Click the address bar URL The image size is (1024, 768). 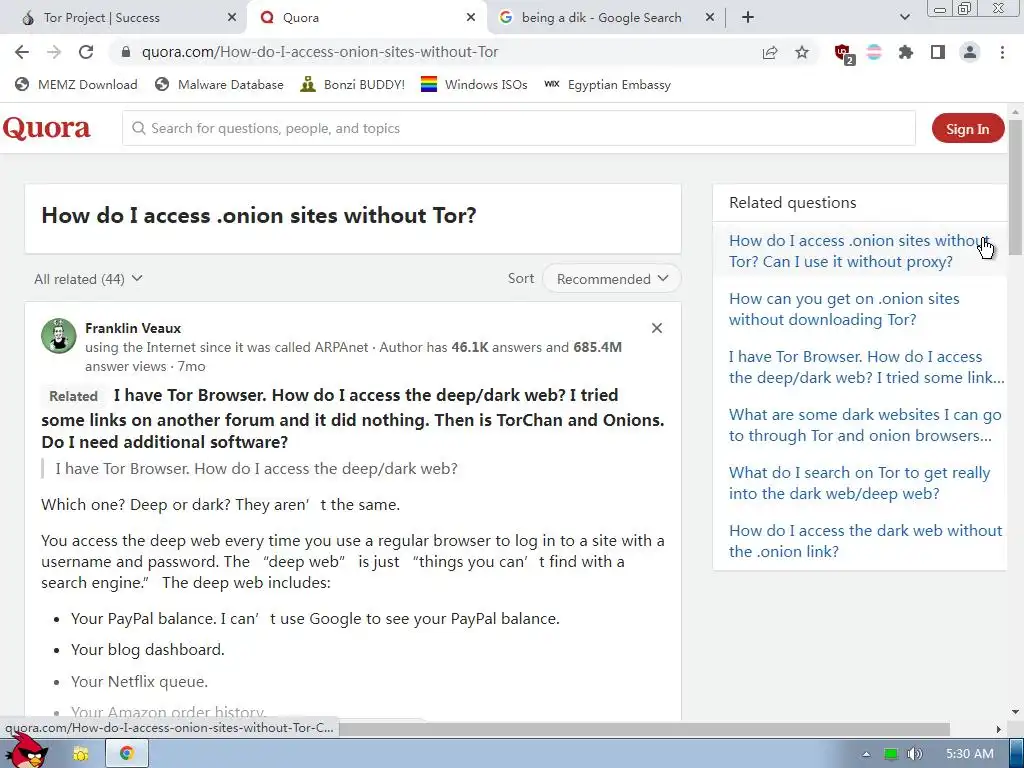[x=320, y=52]
